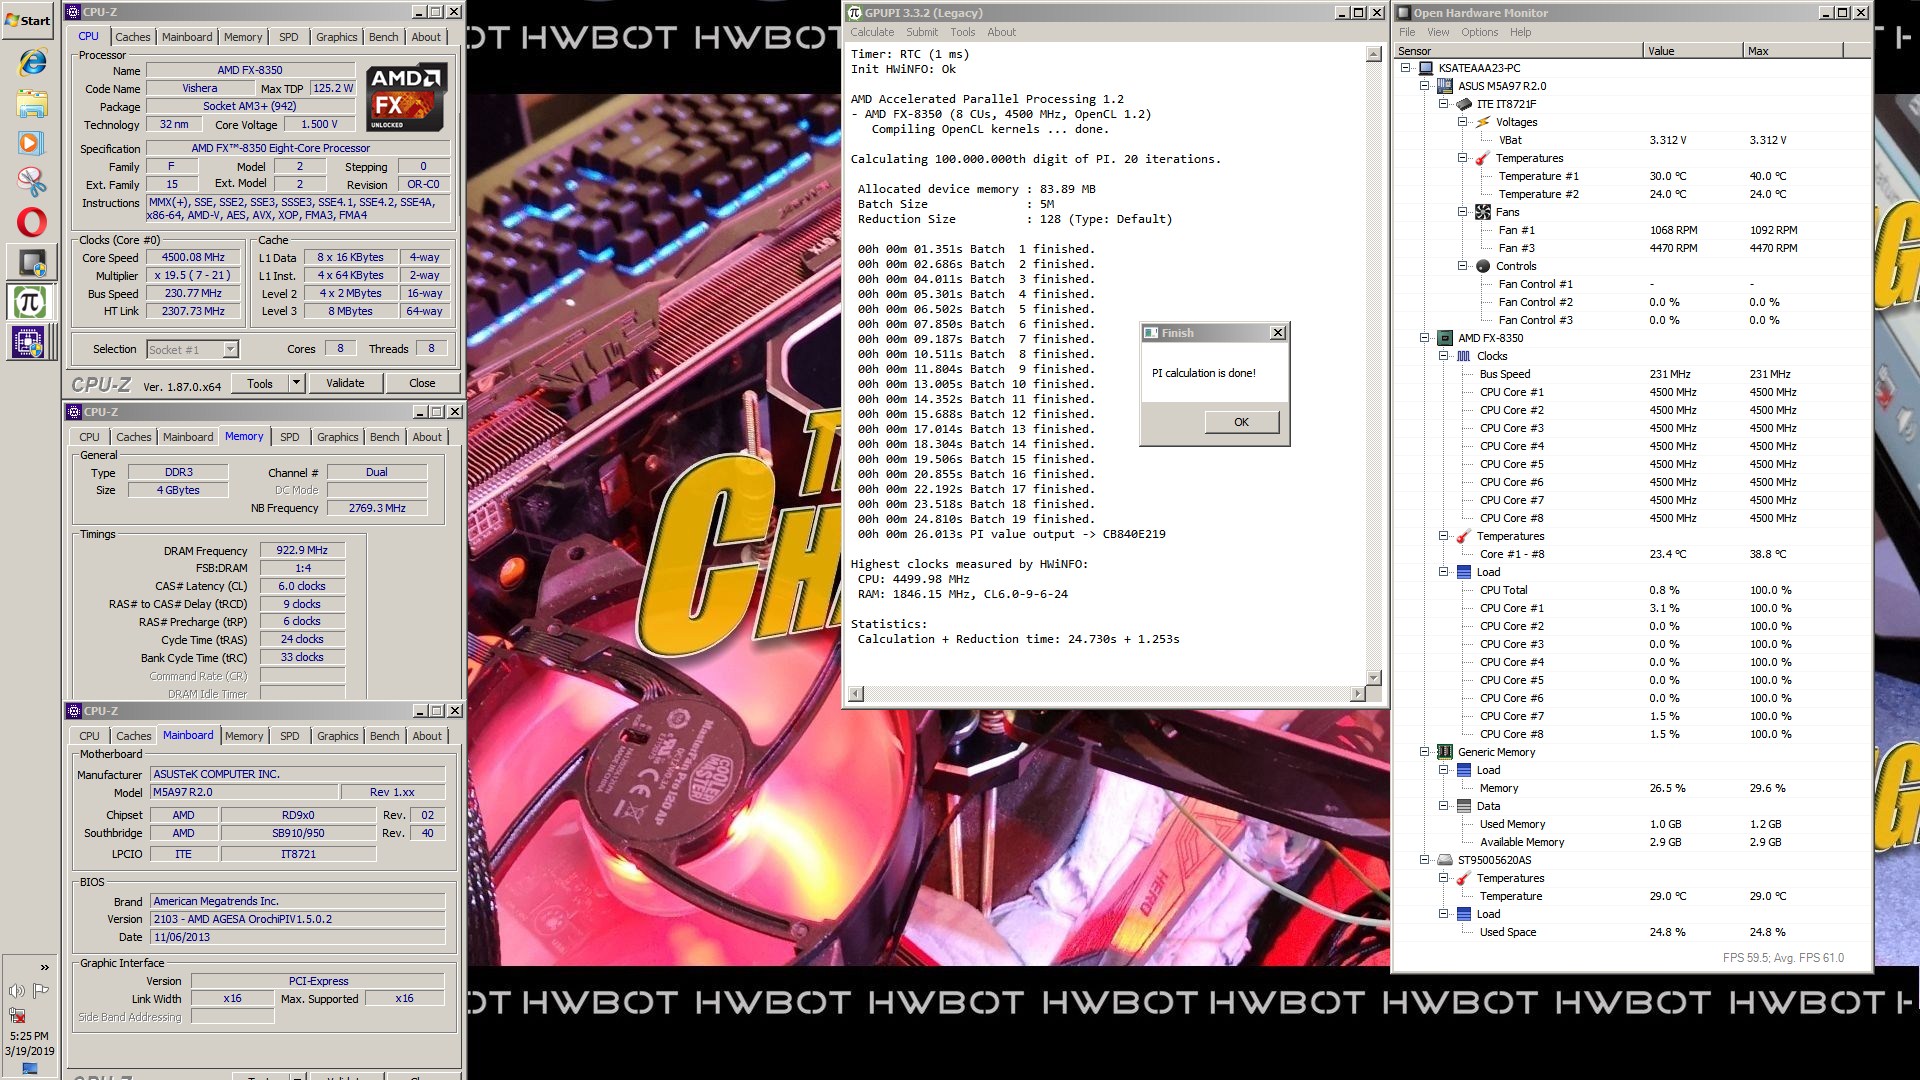Image resolution: width=1920 pixels, height=1080 pixels.
Task: Open the Action Center flag icon
Action: (41, 991)
